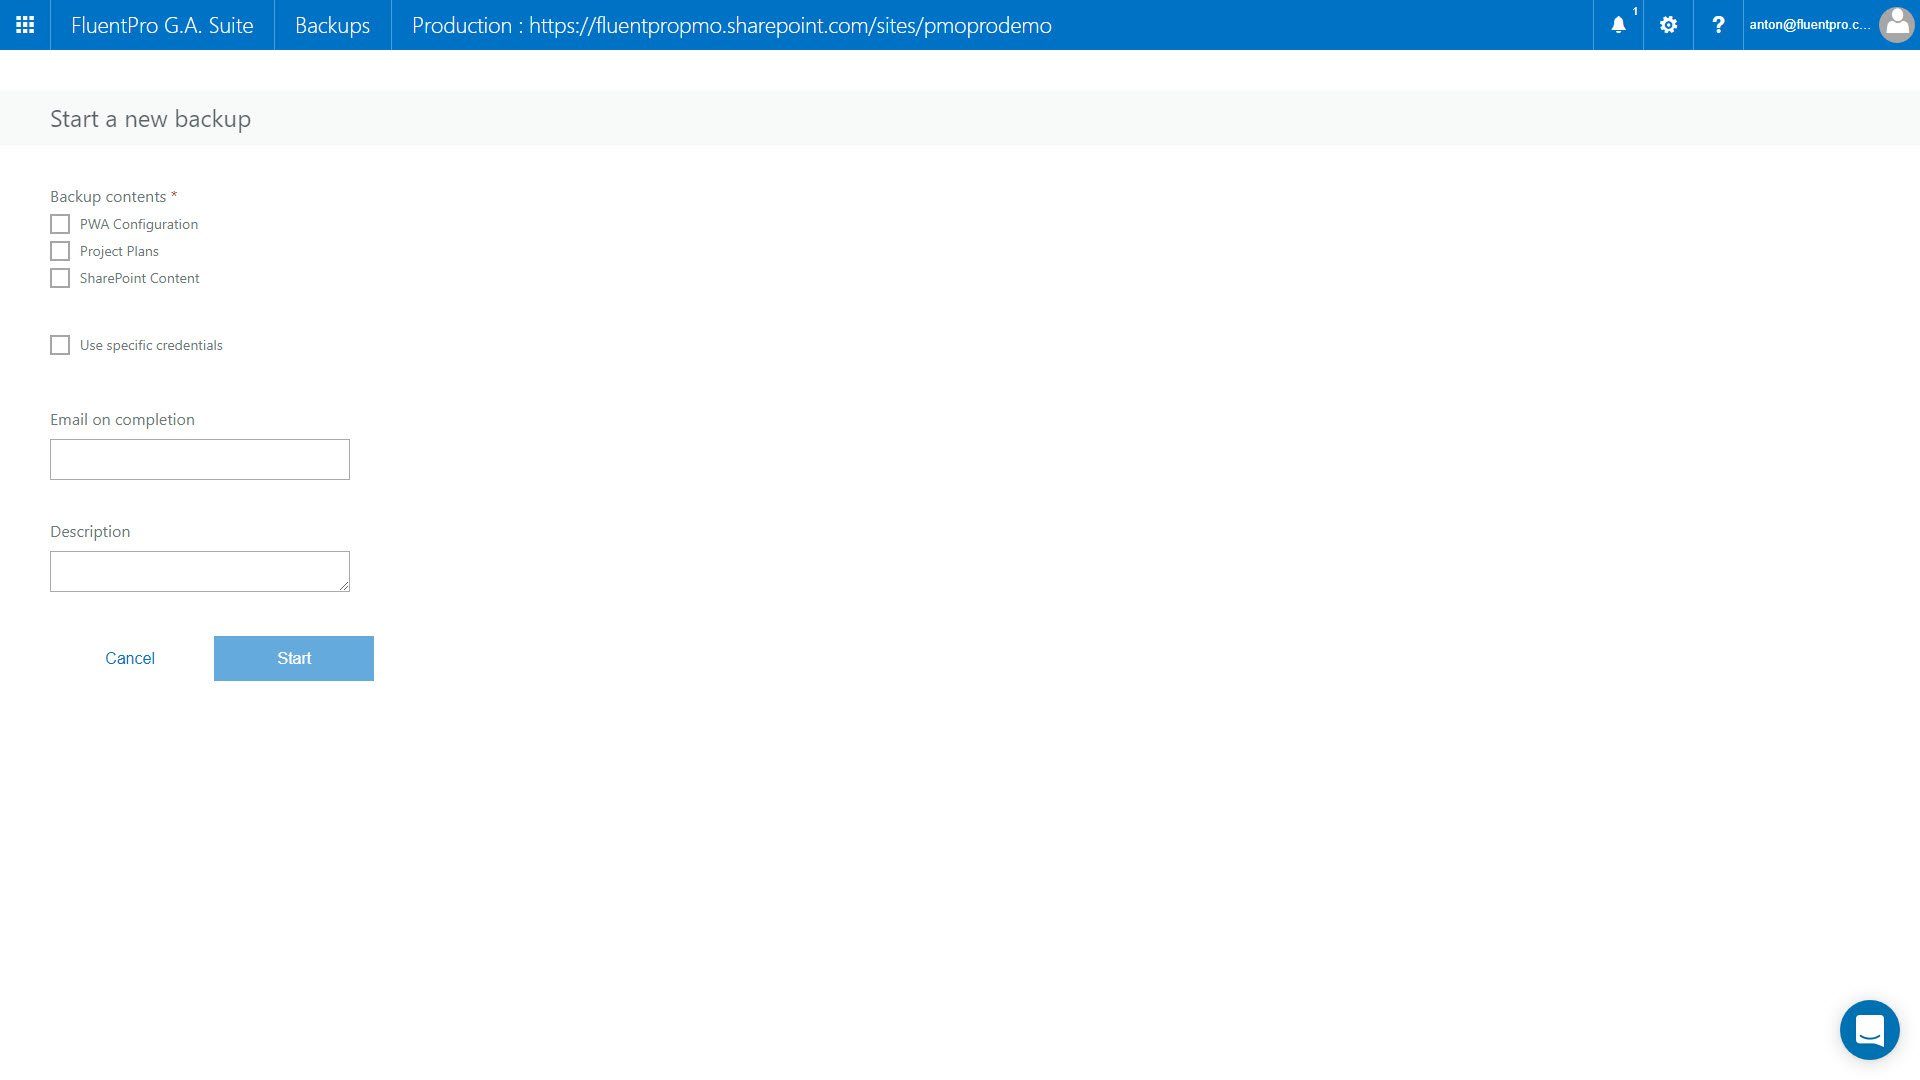Viewport: 1920px width, 1080px height.
Task: Open the Production environment URL selector
Action: (x=731, y=25)
